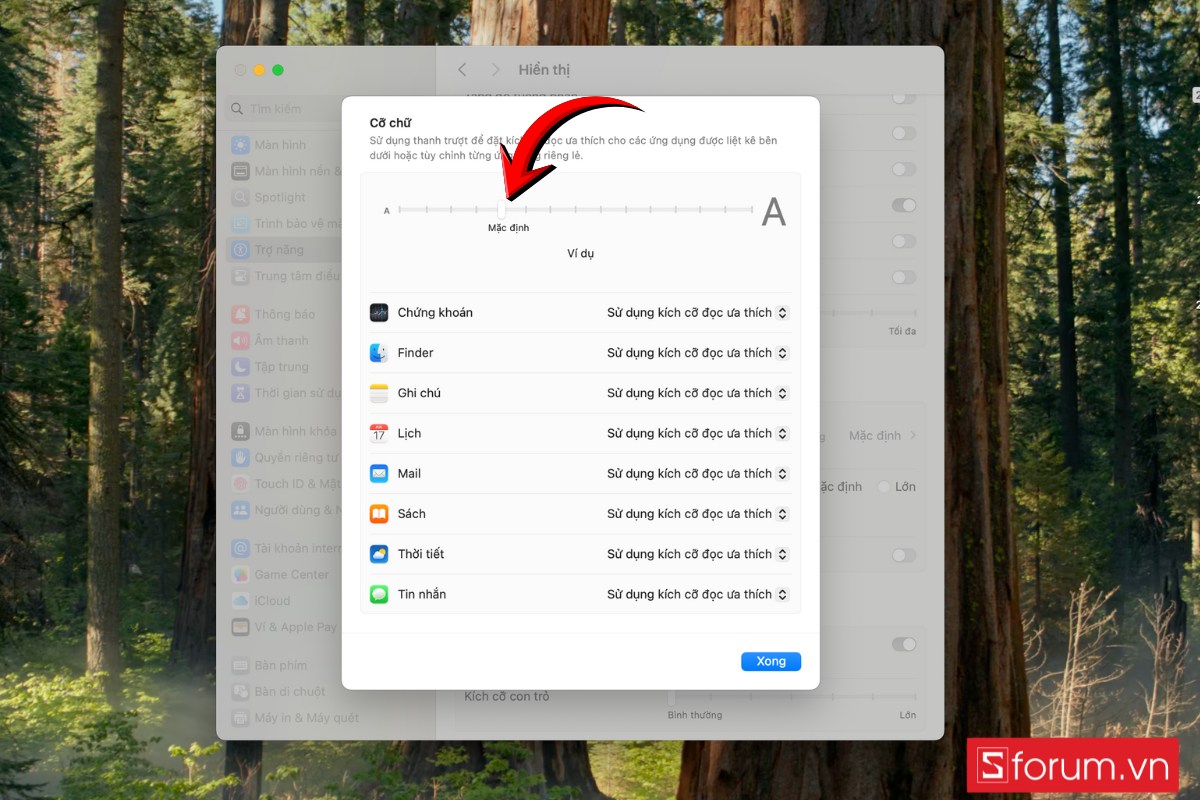Click the Mail app icon
The width and height of the screenshot is (1200, 800).
point(379,473)
